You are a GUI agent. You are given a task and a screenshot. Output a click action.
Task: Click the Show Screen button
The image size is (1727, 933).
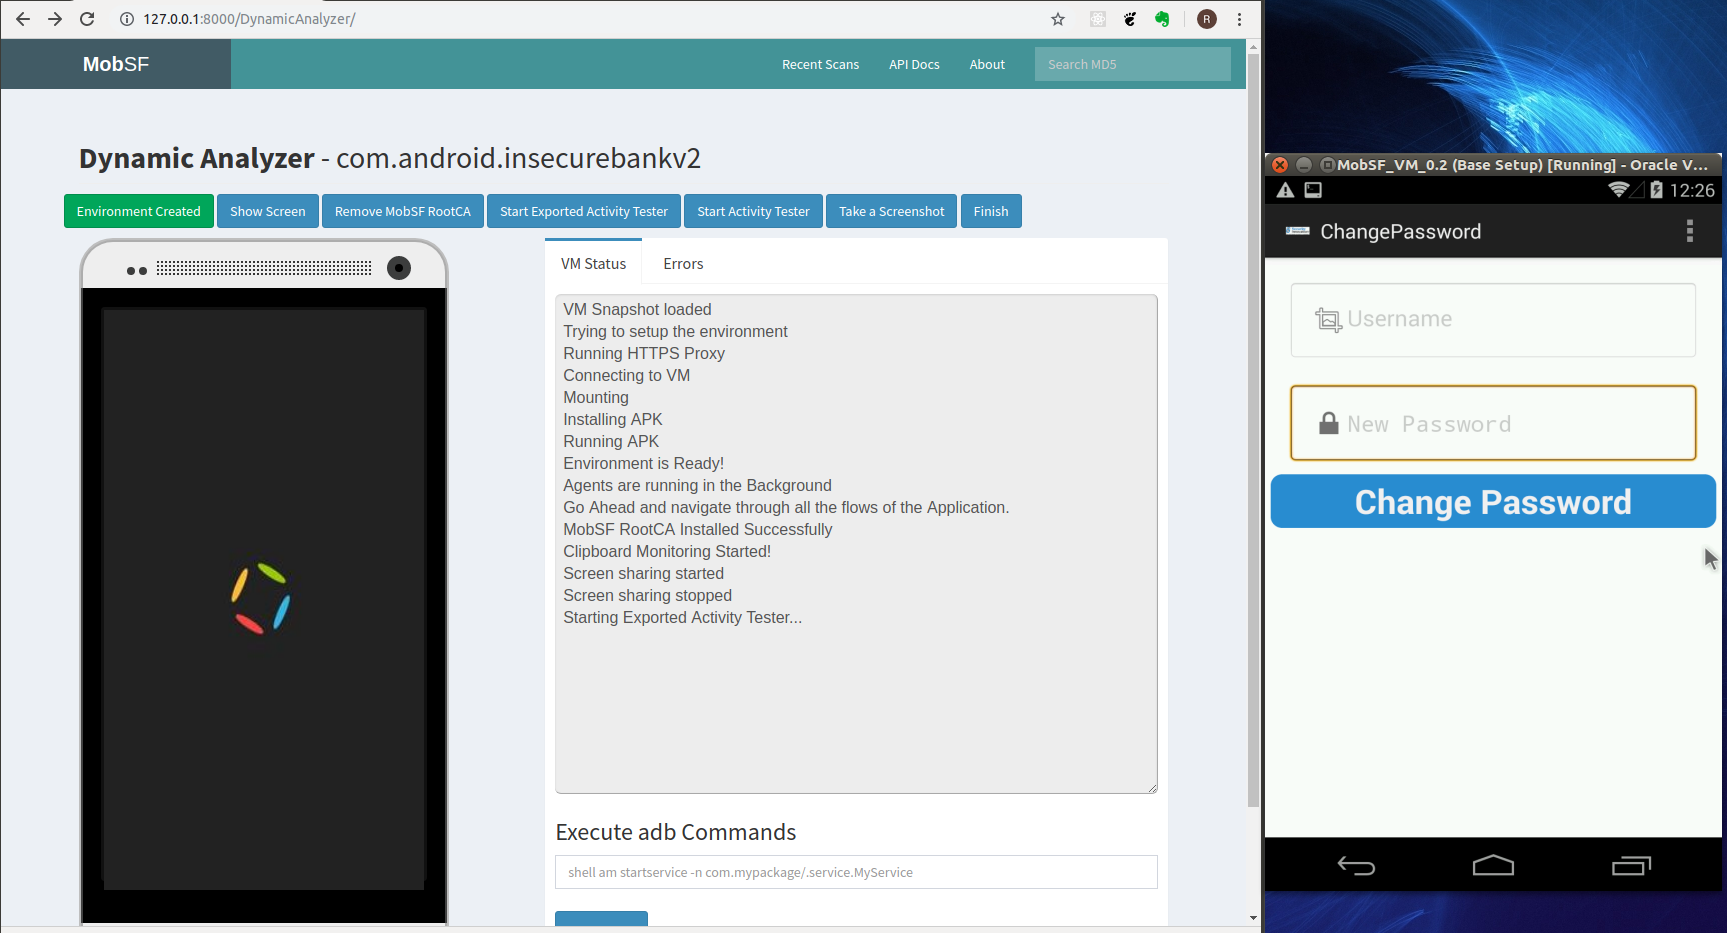coord(268,212)
